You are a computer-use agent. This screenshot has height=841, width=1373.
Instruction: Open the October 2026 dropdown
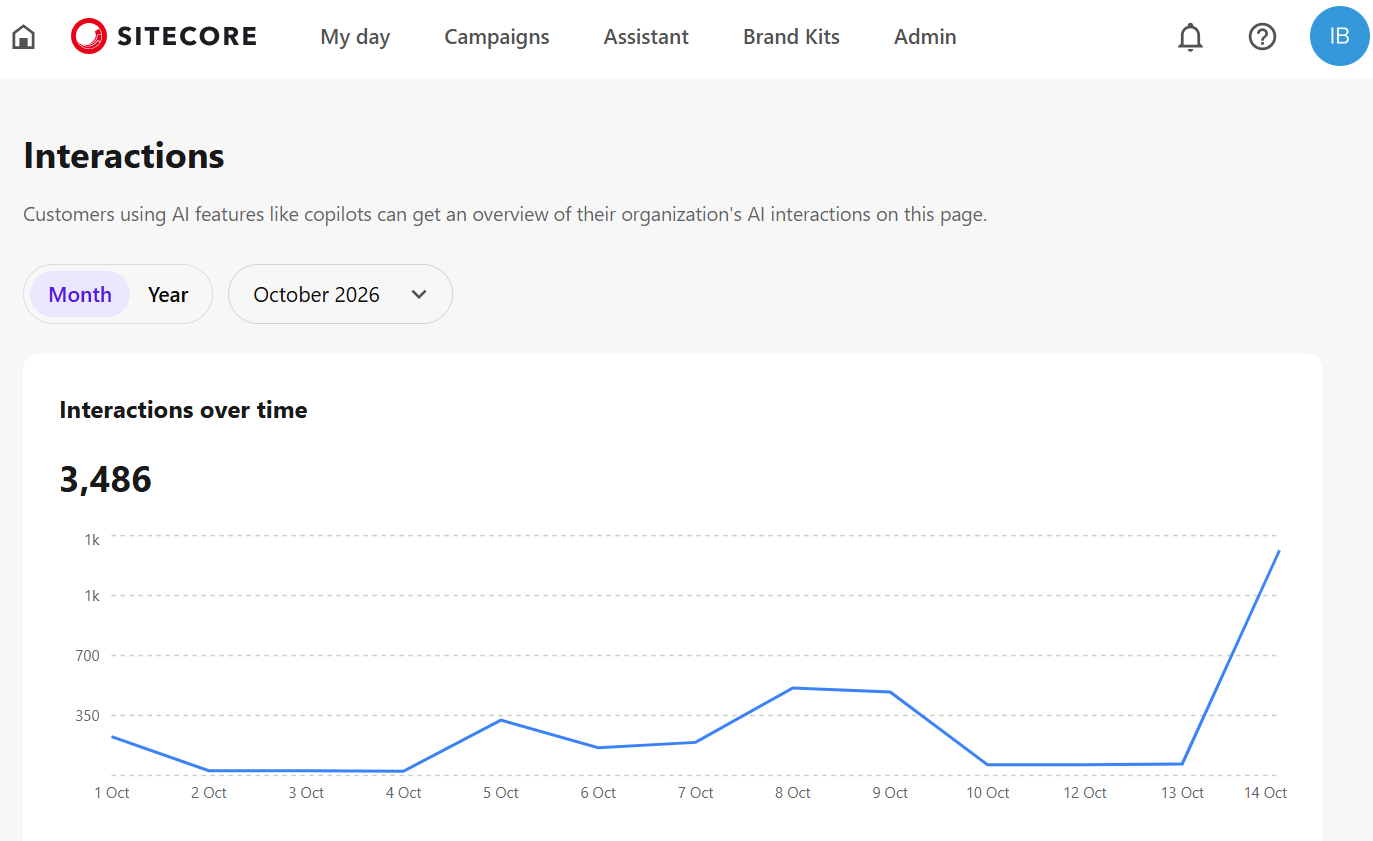click(340, 294)
